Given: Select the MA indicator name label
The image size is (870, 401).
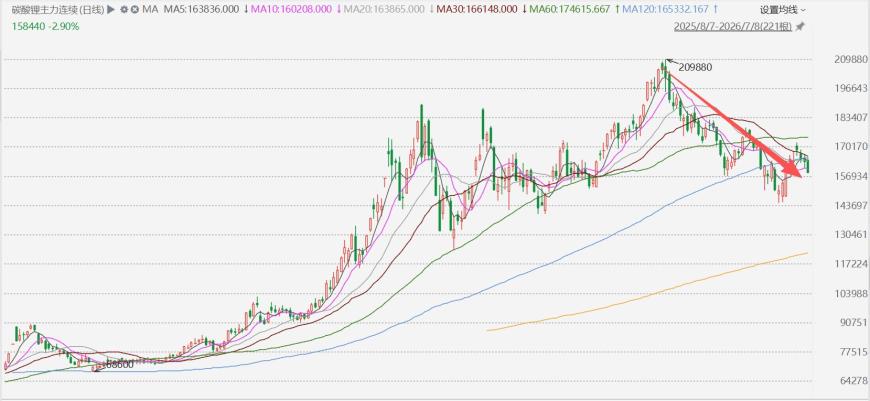Looking at the screenshot, I should pyautogui.click(x=150, y=9).
